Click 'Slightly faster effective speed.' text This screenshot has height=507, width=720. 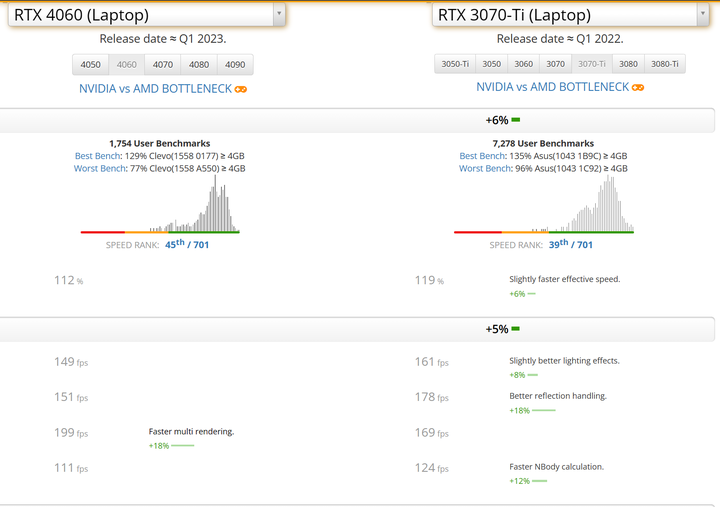click(565, 279)
